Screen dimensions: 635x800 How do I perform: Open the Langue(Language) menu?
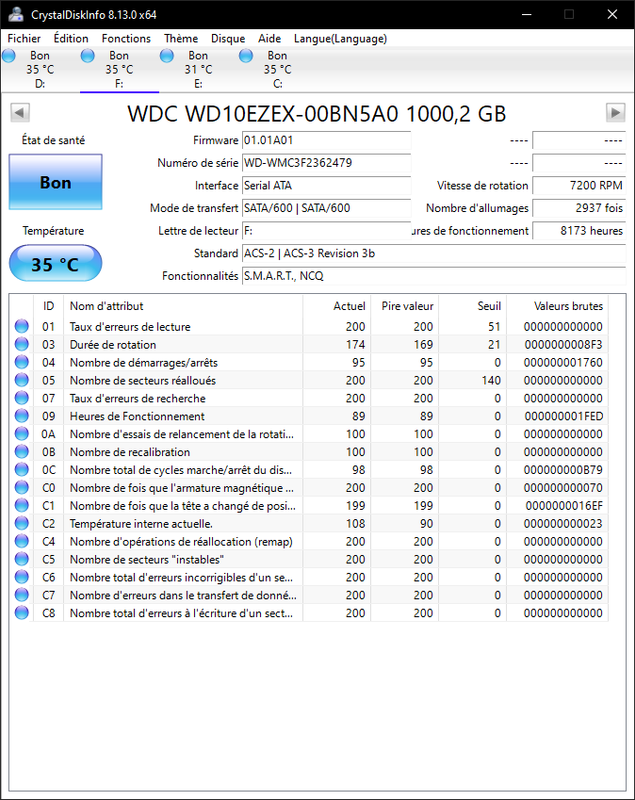[x=340, y=38]
